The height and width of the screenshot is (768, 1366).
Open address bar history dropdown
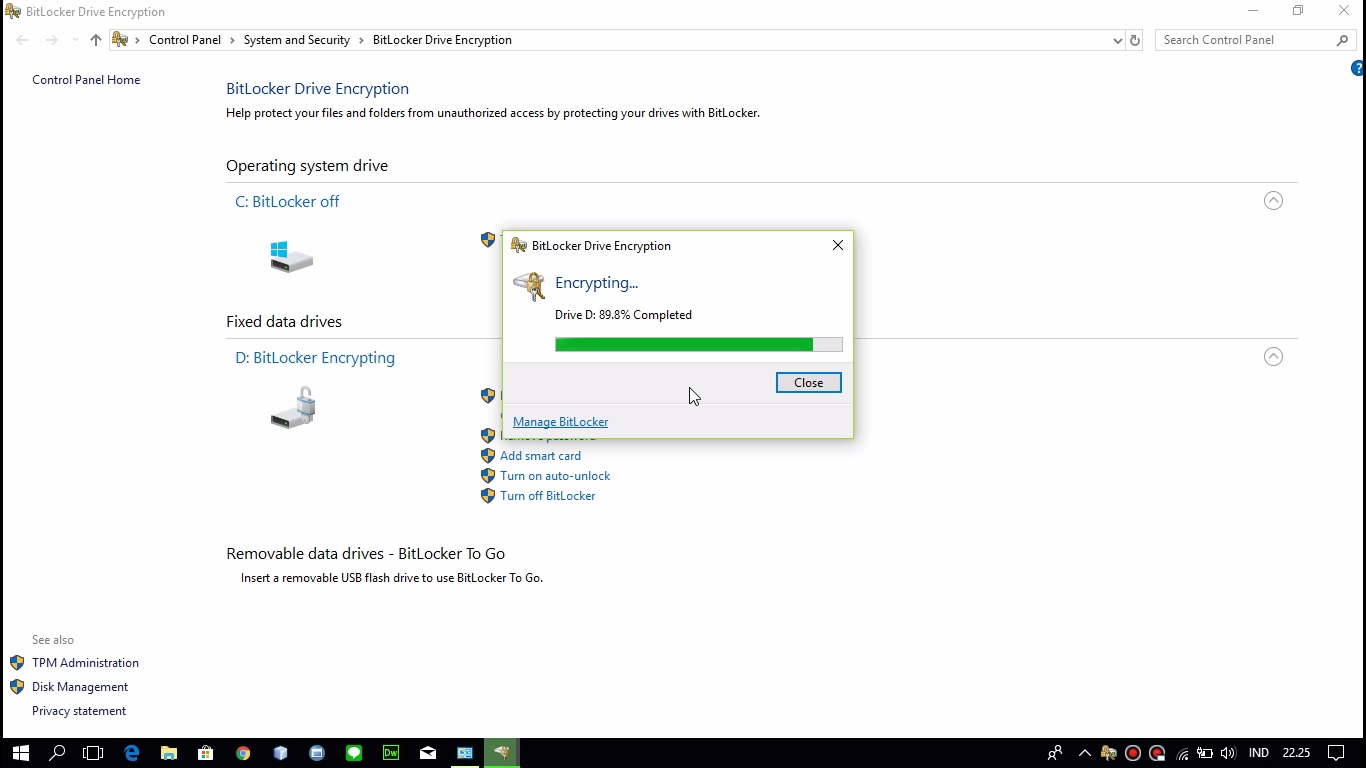point(1117,40)
